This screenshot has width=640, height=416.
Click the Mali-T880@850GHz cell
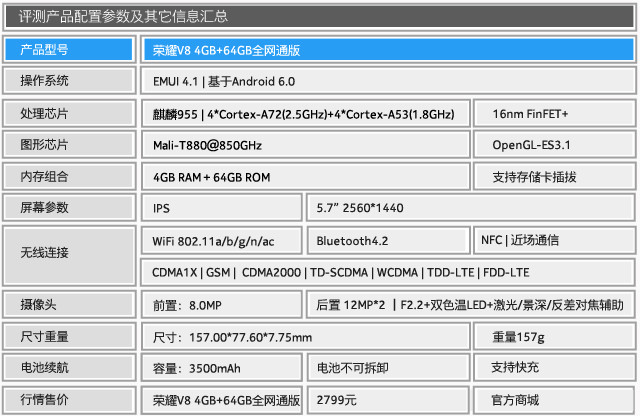(x=305, y=145)
